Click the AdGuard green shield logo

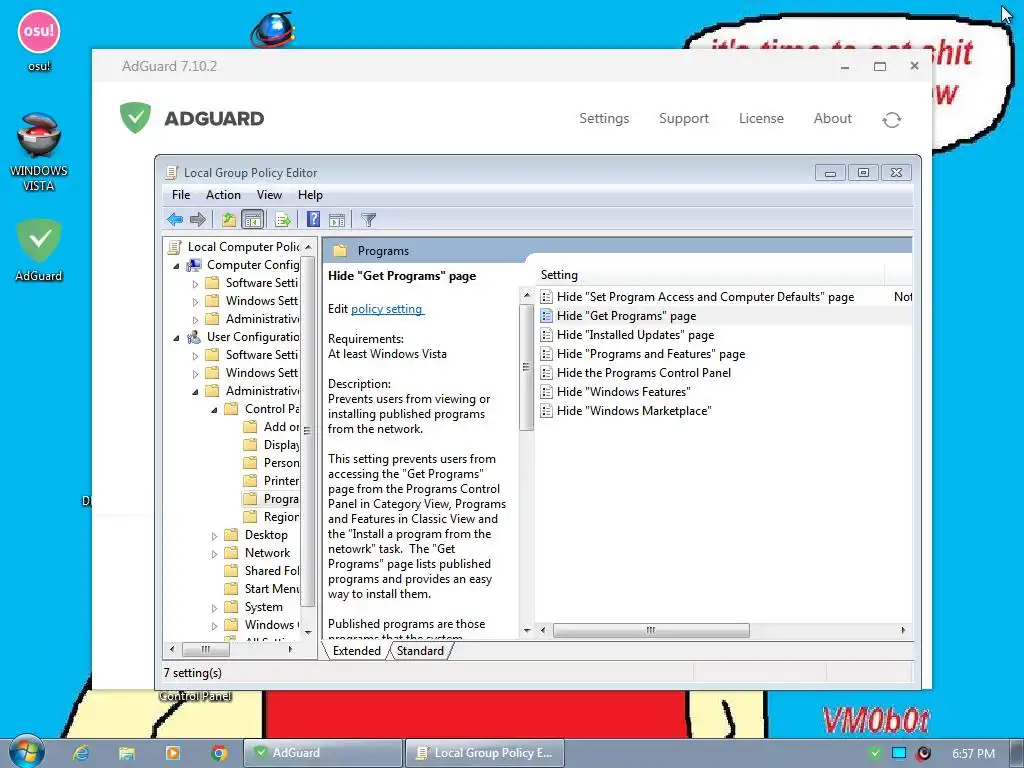pos(135,118)
